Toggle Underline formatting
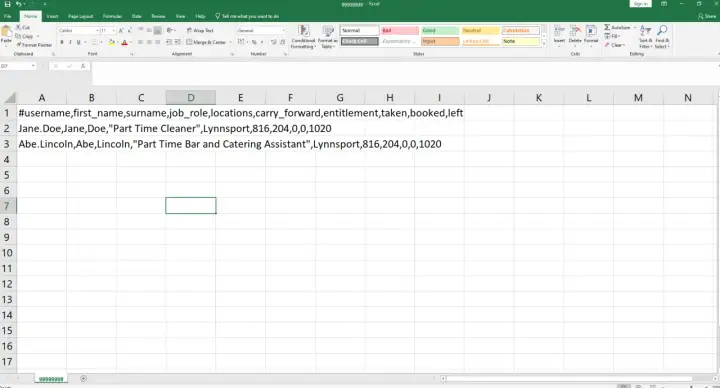Viewport: 720px width, 388px height. [79, 42]
